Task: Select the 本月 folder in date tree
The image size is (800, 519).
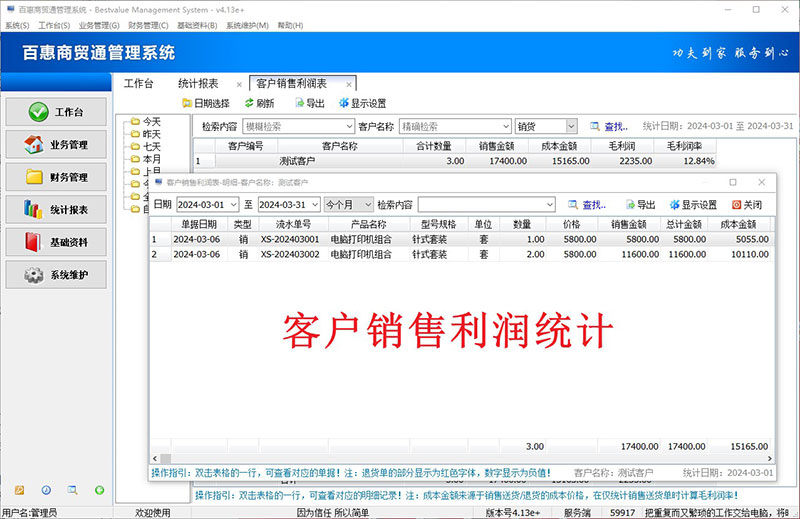Action: pyautogui.click(x=146, y=159)
